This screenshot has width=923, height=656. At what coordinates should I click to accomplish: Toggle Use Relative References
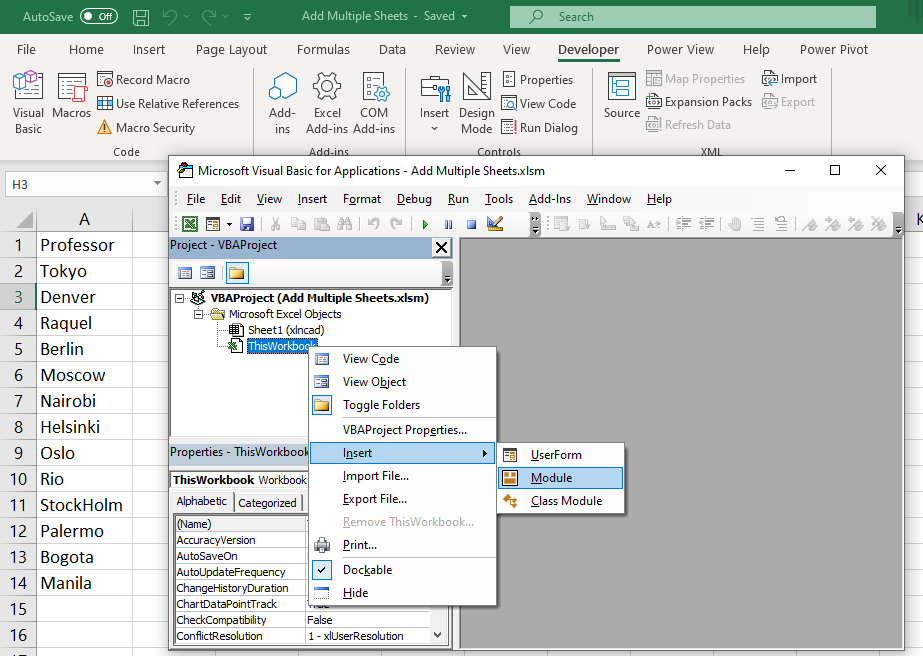pyautogui.click(x=168, y=104)
